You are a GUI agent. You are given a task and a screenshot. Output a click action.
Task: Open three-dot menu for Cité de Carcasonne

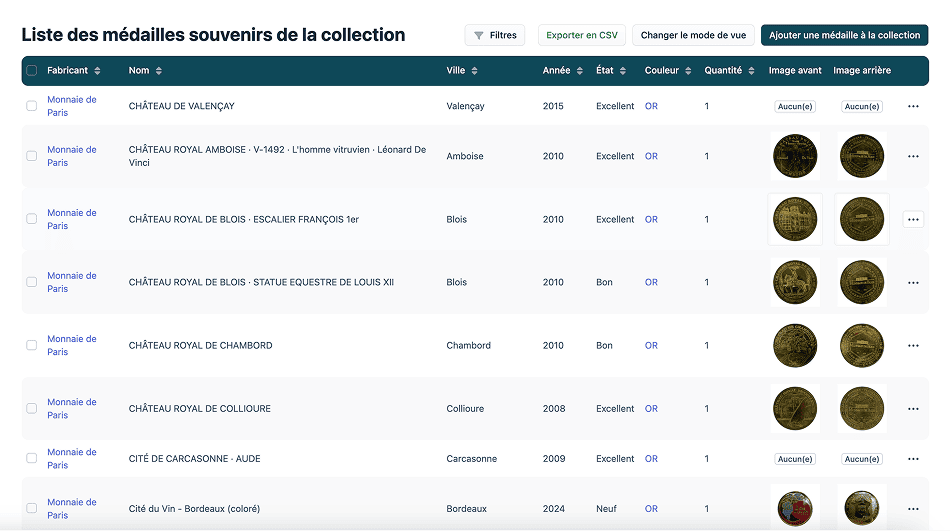[x=912, y=459]
